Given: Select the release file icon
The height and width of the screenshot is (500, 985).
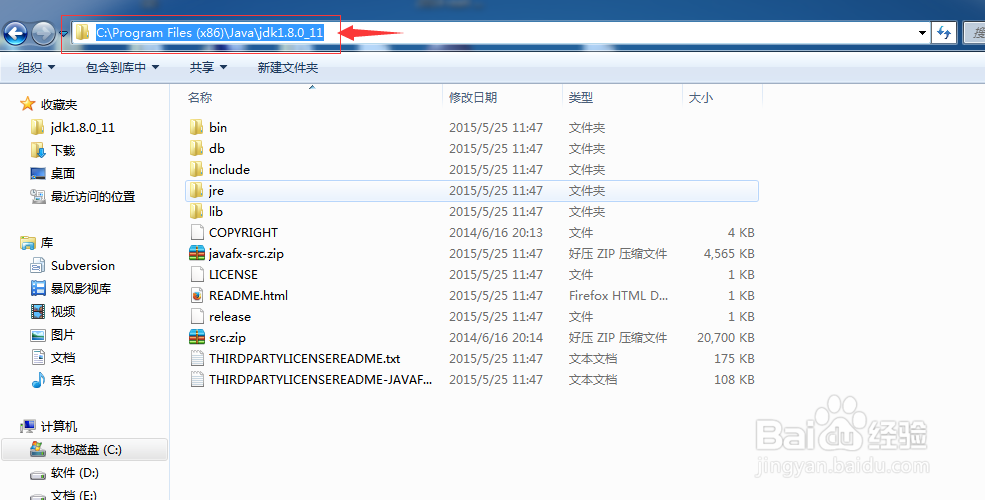Looking at the screenshot, I should click(197, 317).
